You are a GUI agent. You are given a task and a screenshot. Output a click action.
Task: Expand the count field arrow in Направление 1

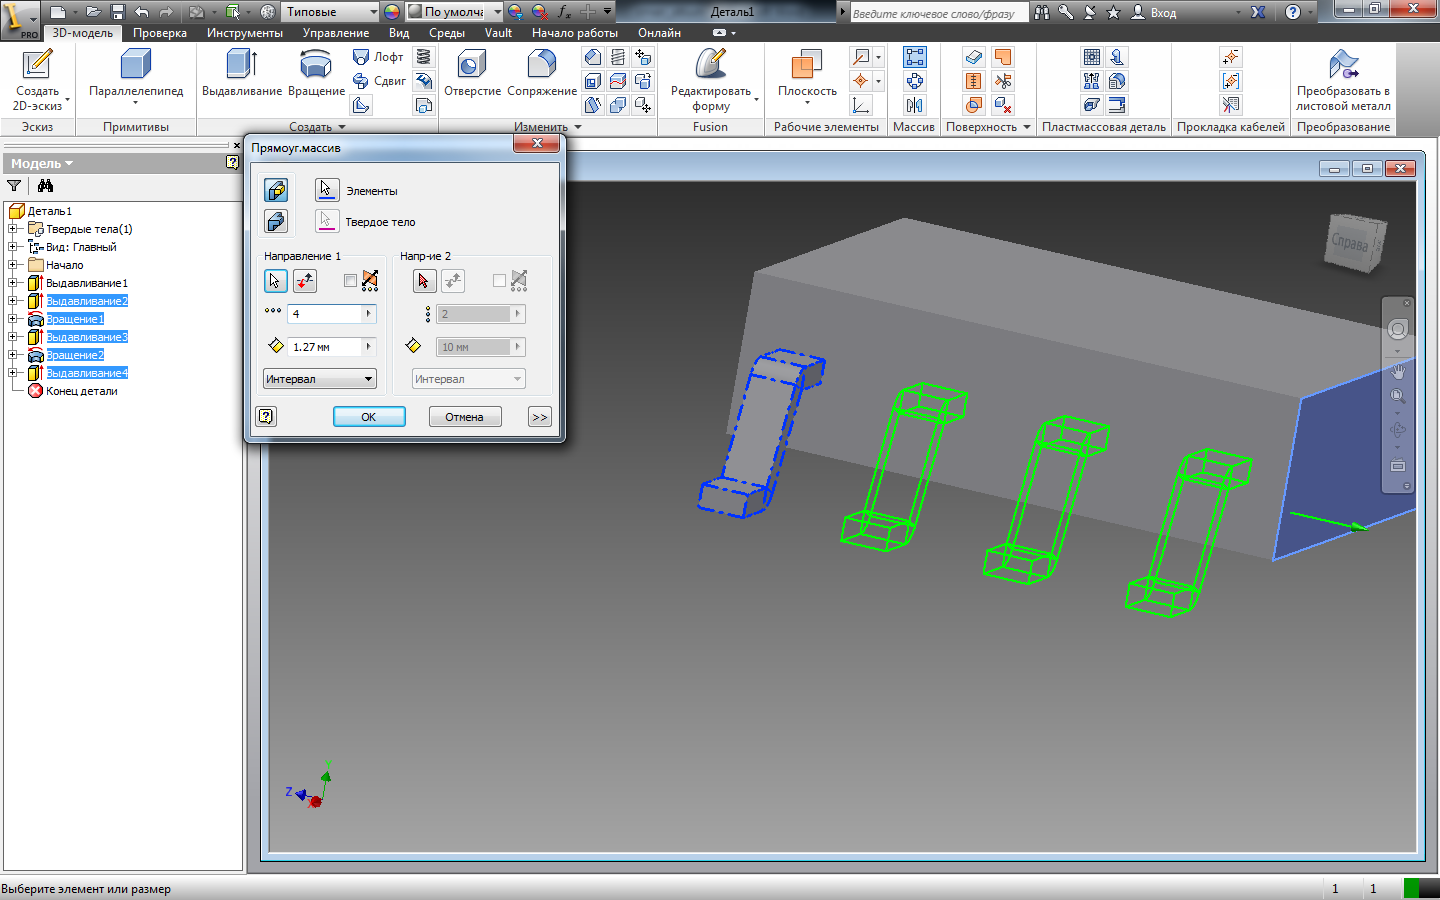[369, 313]
